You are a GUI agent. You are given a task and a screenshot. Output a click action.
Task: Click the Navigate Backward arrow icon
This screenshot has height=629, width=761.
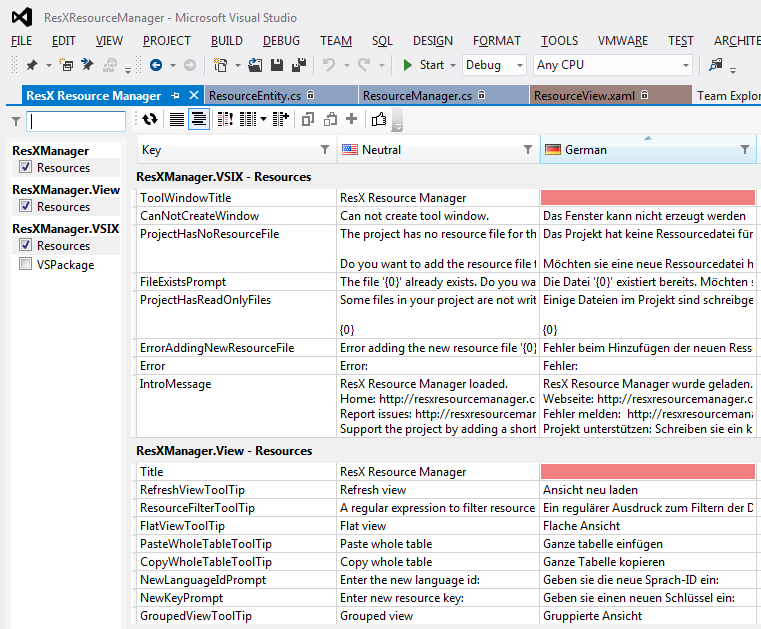(x=156, y=65)
